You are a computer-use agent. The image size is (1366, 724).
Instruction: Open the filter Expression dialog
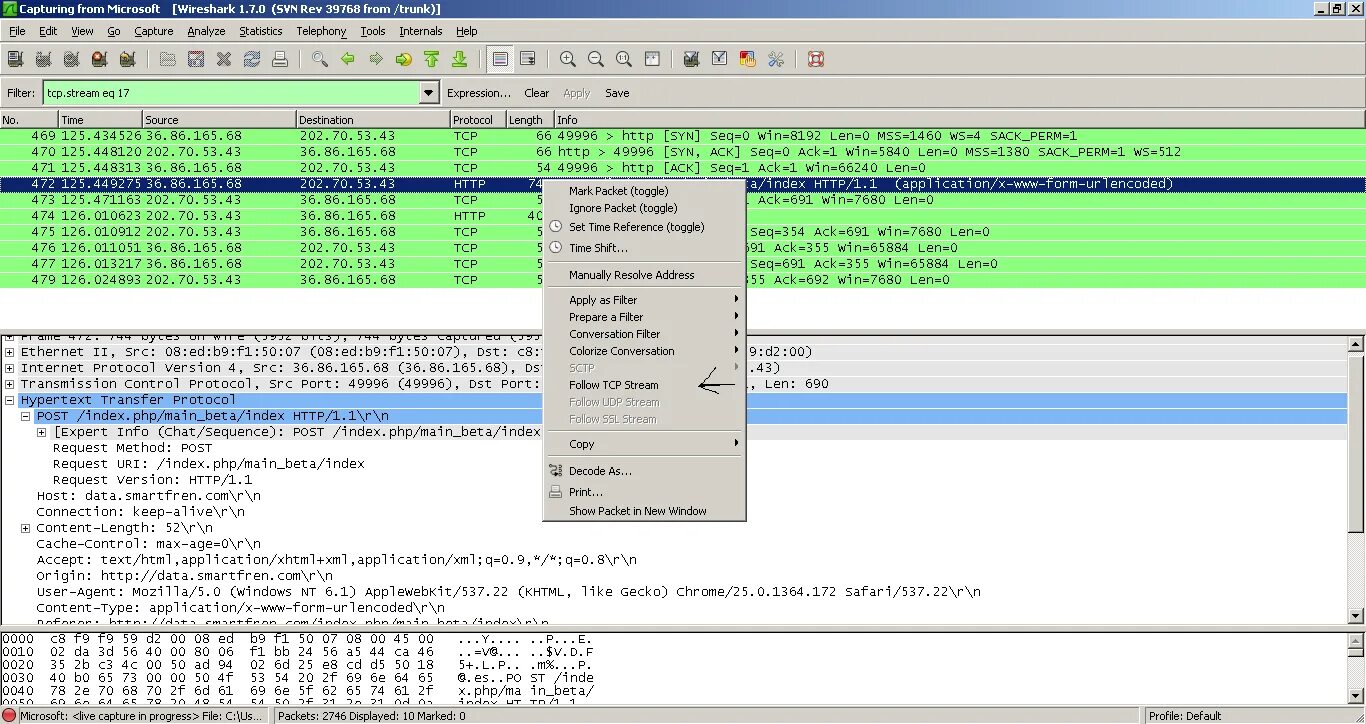[x=479, y=93]
